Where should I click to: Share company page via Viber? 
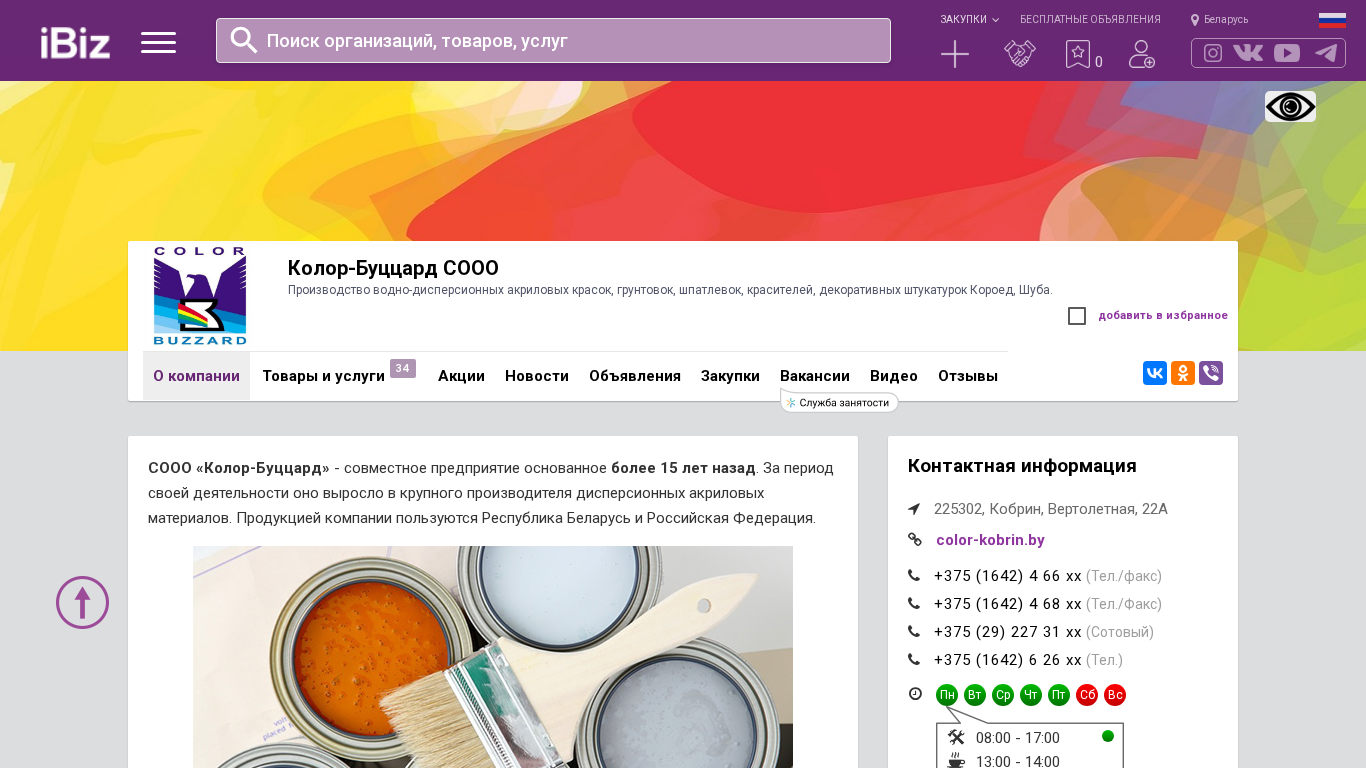(x=1211, y=373)
